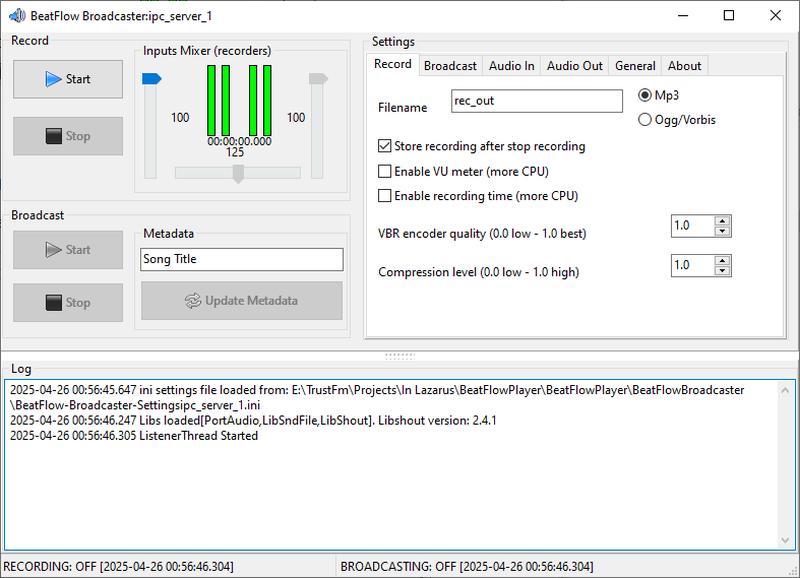
Task: Switch to the Broadcast settings tab
Action: tap(450, 66)
